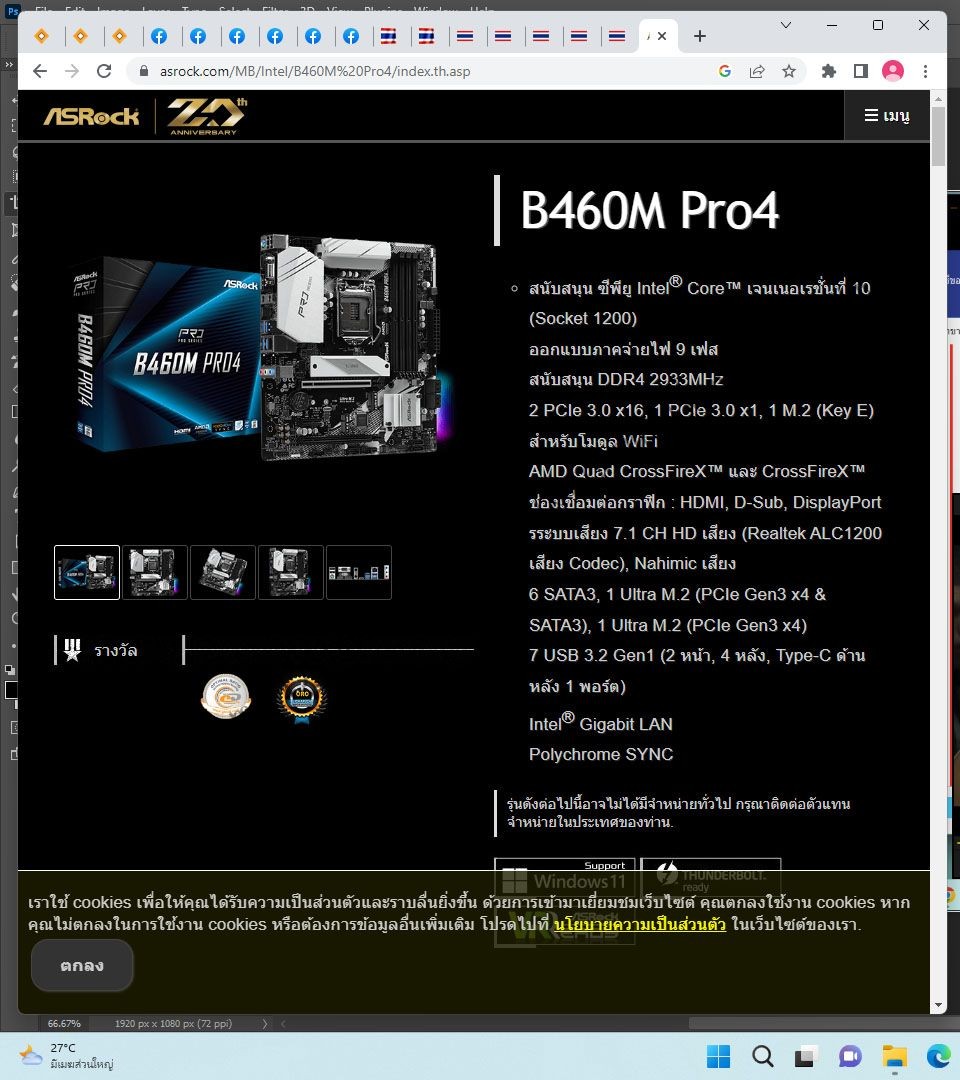
Task: Open File Explorer from the taskbar
Action: (895, 1056)
